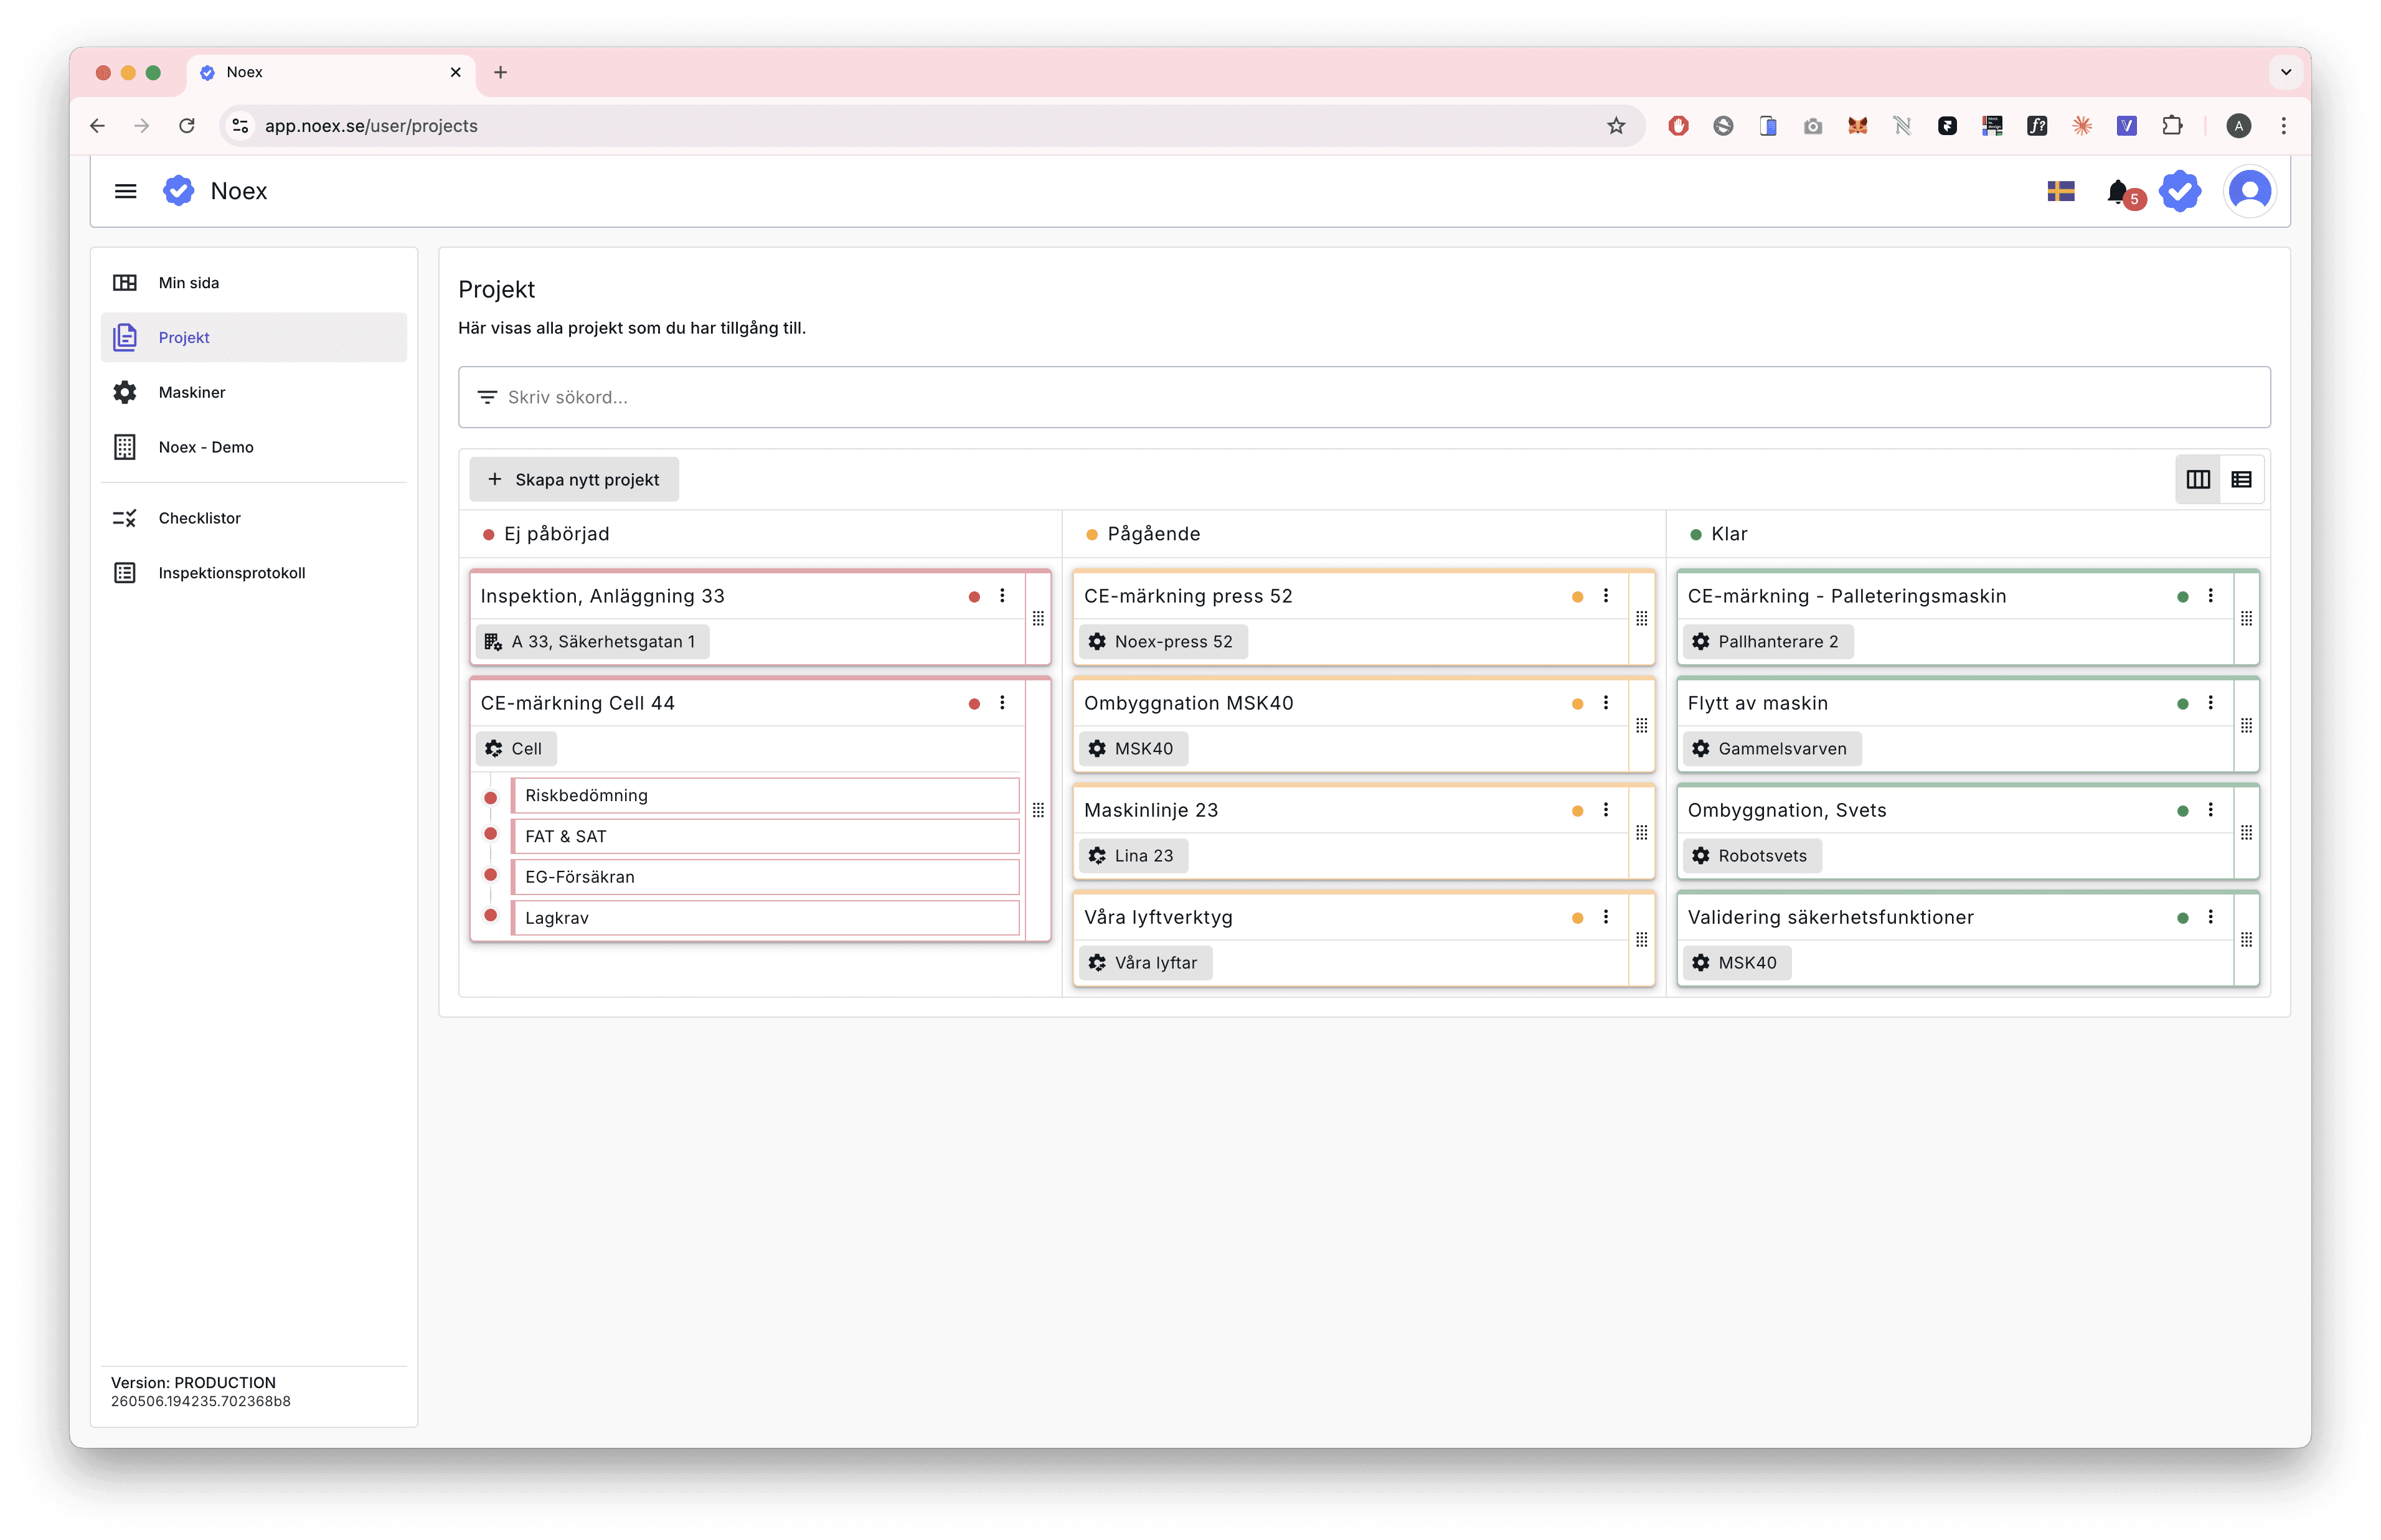Open options menu for Inspektion, Anläggning 33
Image resolution: width=2381 pixels, height=1540 pixels.
pyautogui.click(x=1002, y=596)
